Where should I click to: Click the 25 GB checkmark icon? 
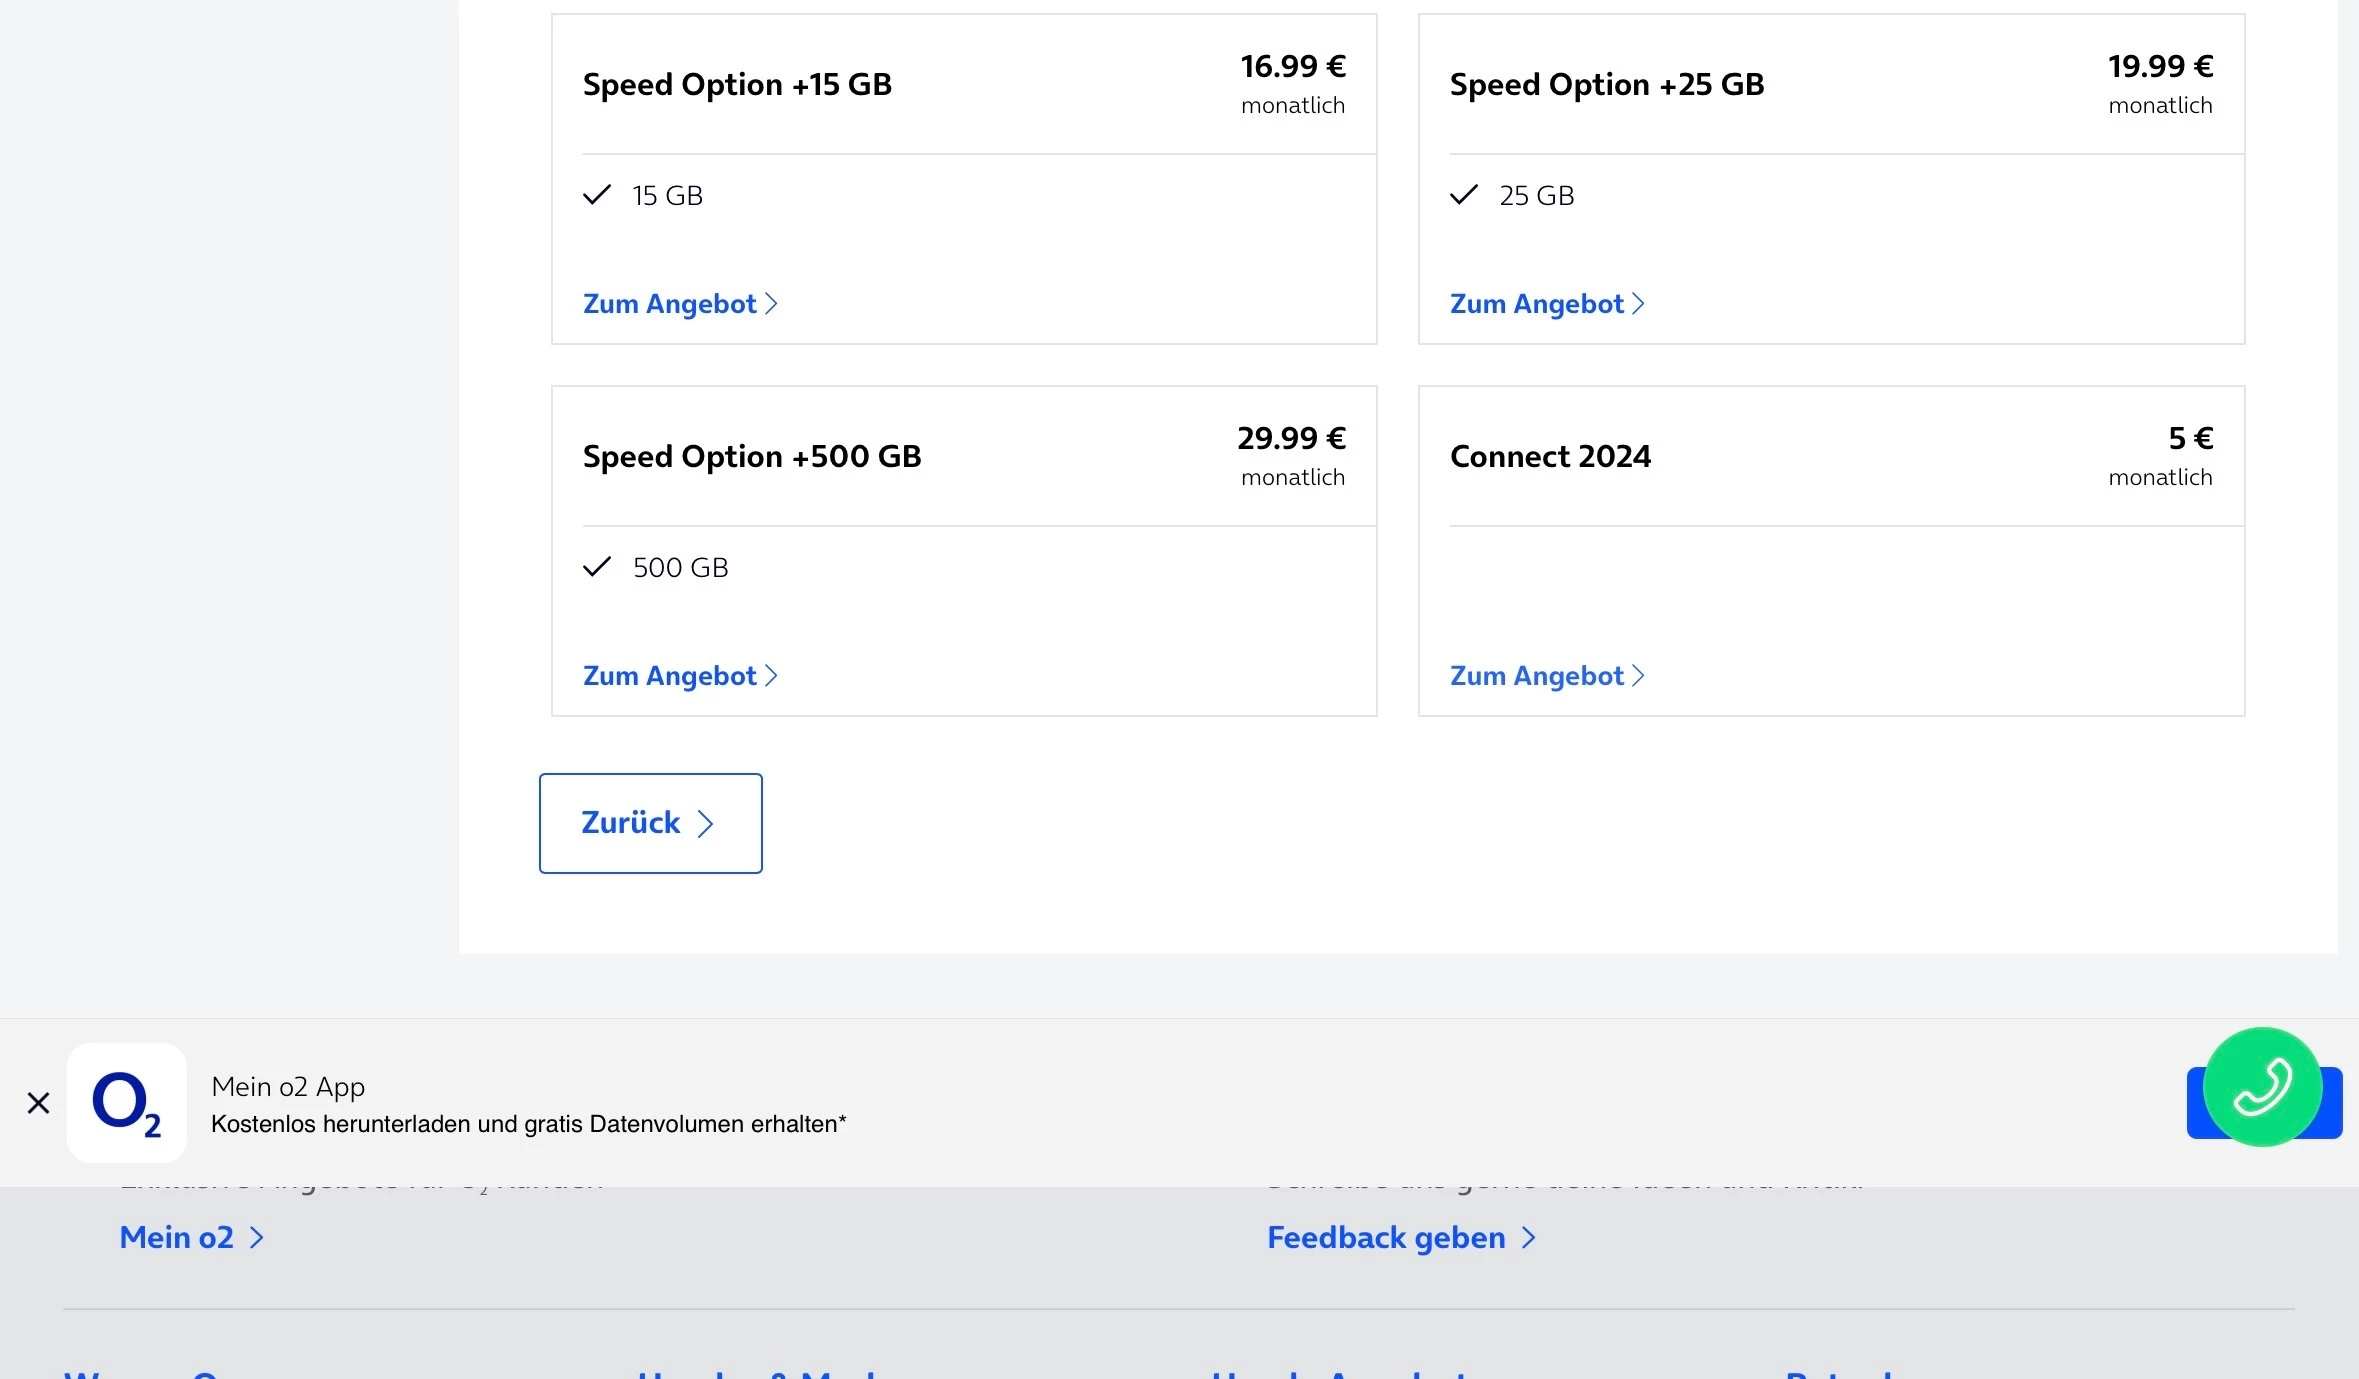(x=1464, y=195)
